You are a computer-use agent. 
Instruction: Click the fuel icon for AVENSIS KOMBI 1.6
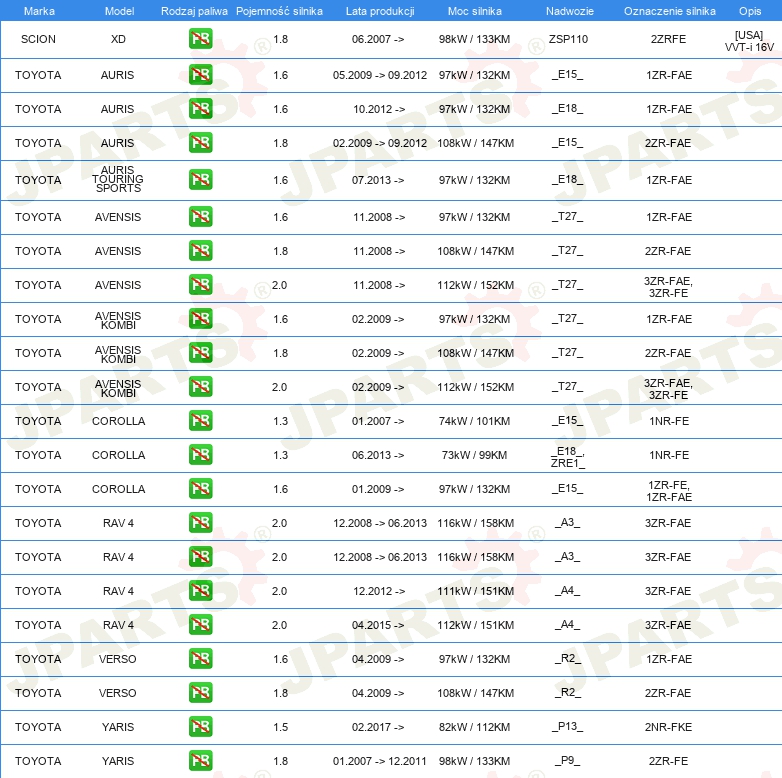pos(200,319)
